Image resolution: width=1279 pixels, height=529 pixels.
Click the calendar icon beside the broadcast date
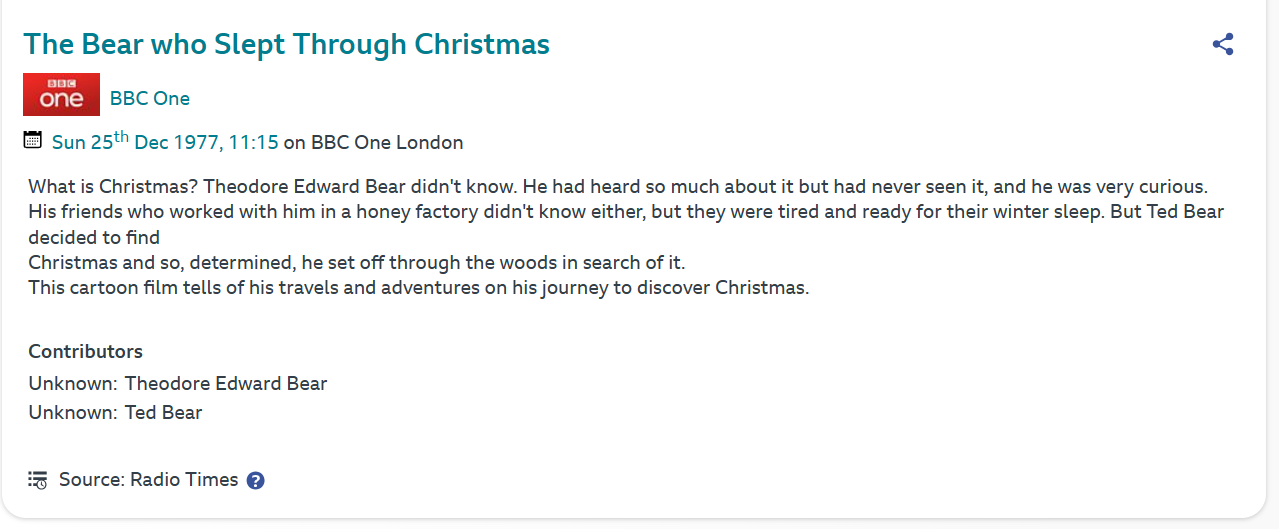pyautogui.click(x=33, y=140)
